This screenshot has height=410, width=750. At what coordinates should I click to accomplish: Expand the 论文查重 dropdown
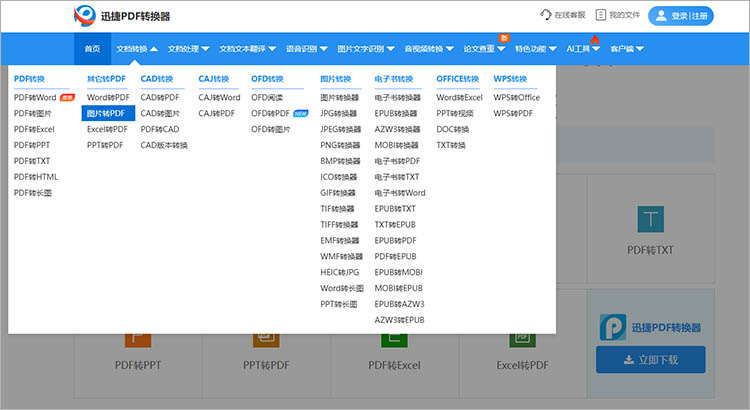click(484, 49)
